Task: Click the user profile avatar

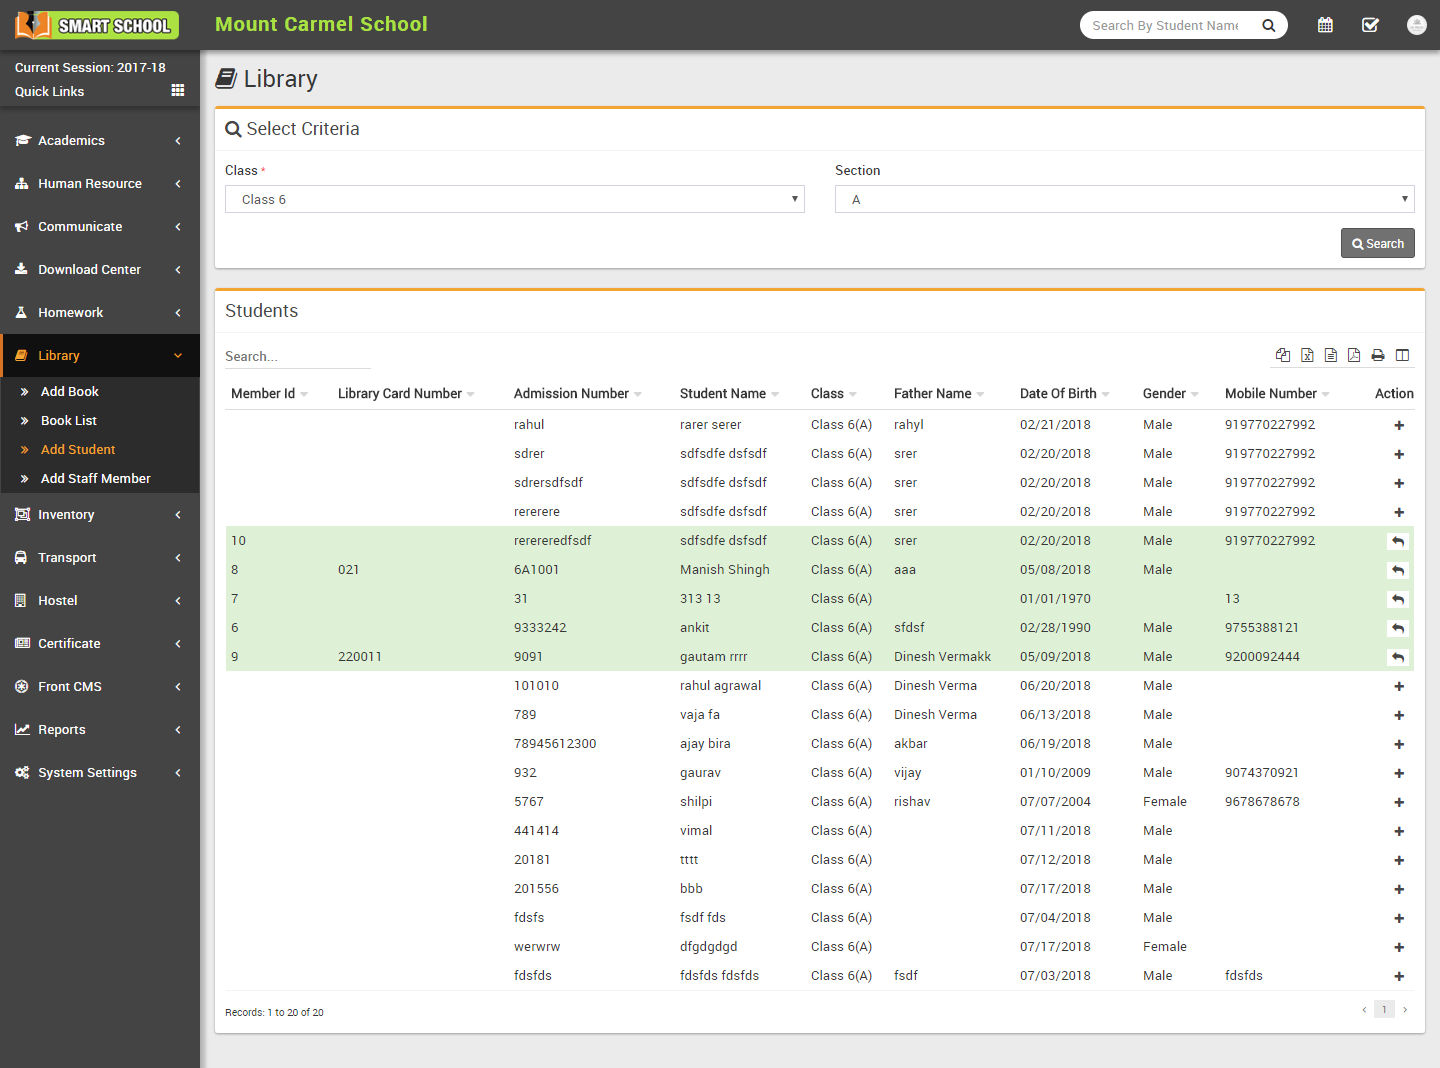Action: 1416,25
